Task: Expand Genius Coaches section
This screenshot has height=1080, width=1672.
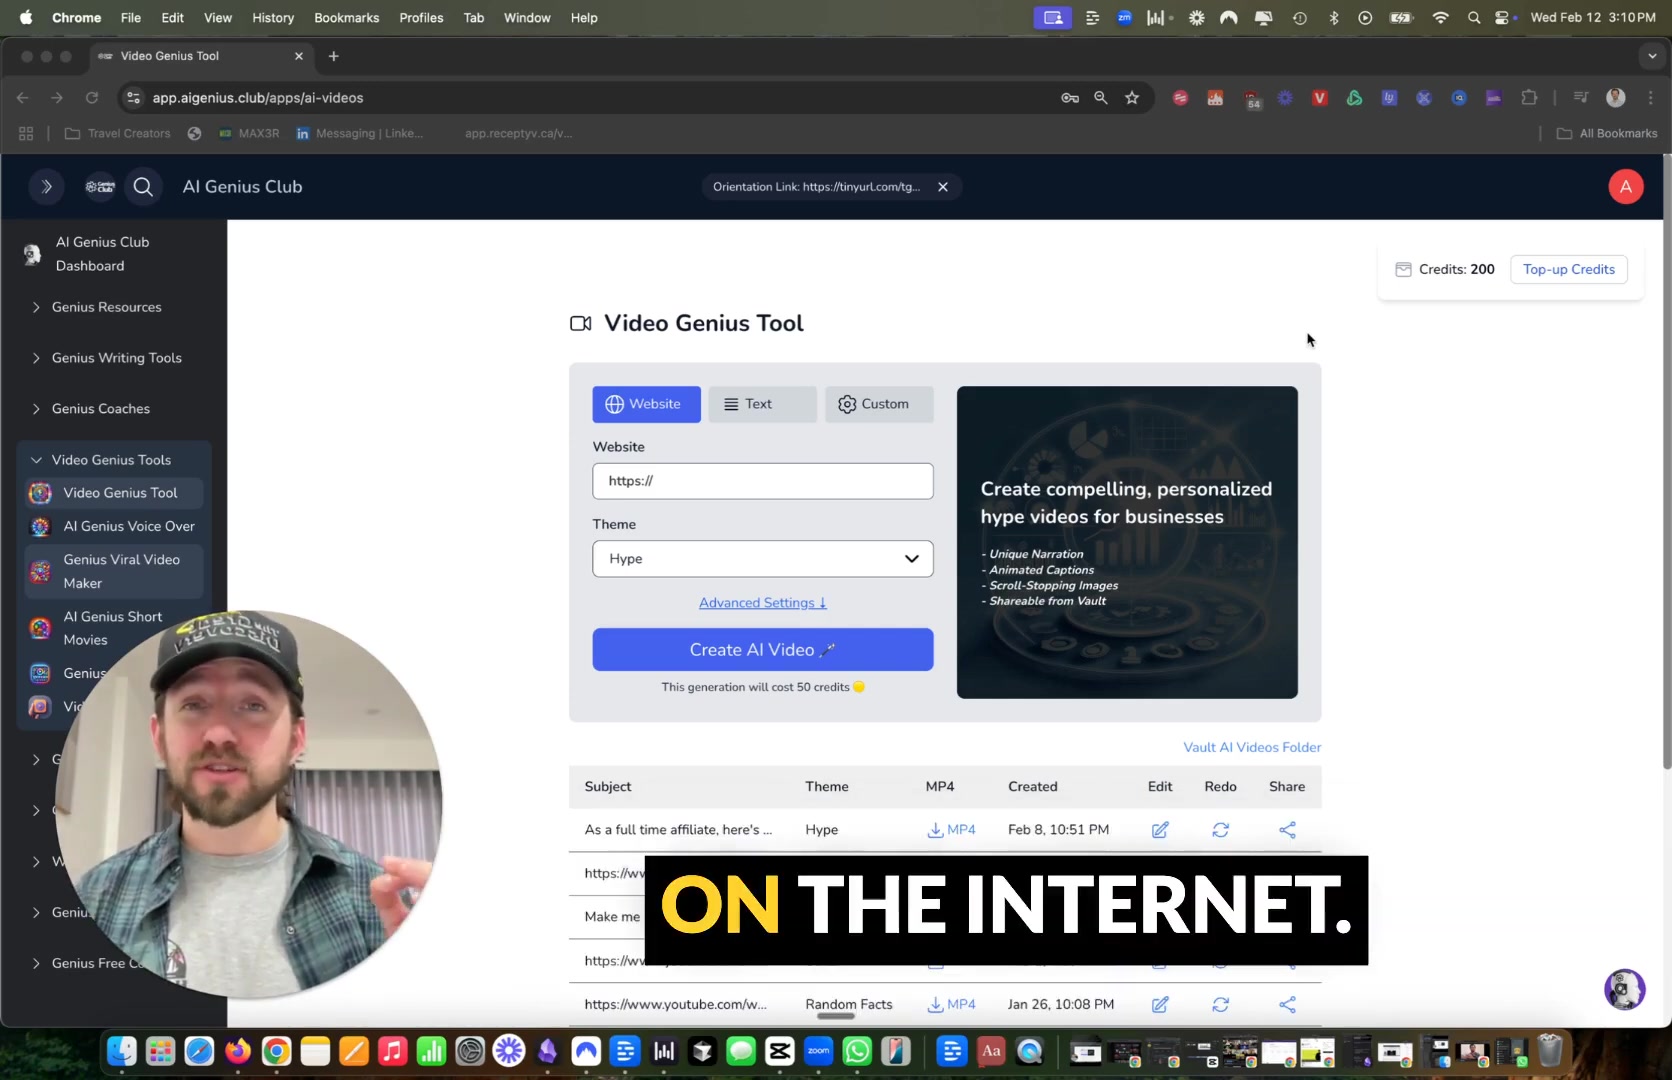Action: pos(101,409)
